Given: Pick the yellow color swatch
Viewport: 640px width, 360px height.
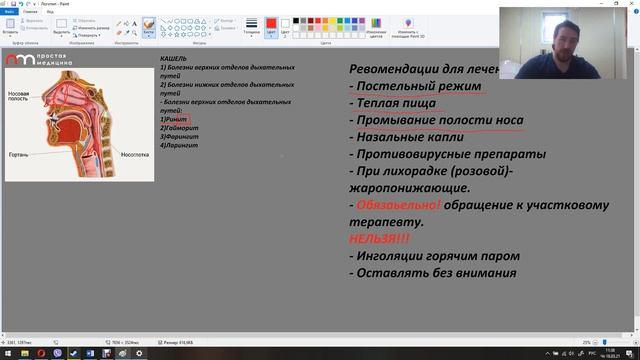Looking at the screenshot, I should [333, 21].
